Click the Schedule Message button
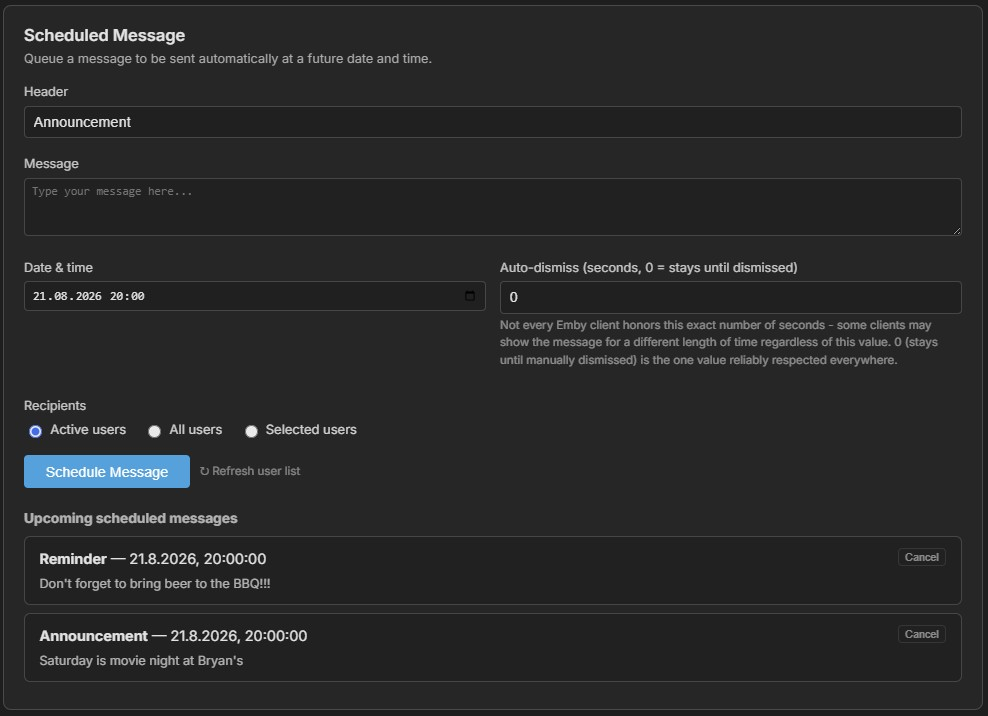The width and height of the screenshot is (988, 716). pos(106,471)
